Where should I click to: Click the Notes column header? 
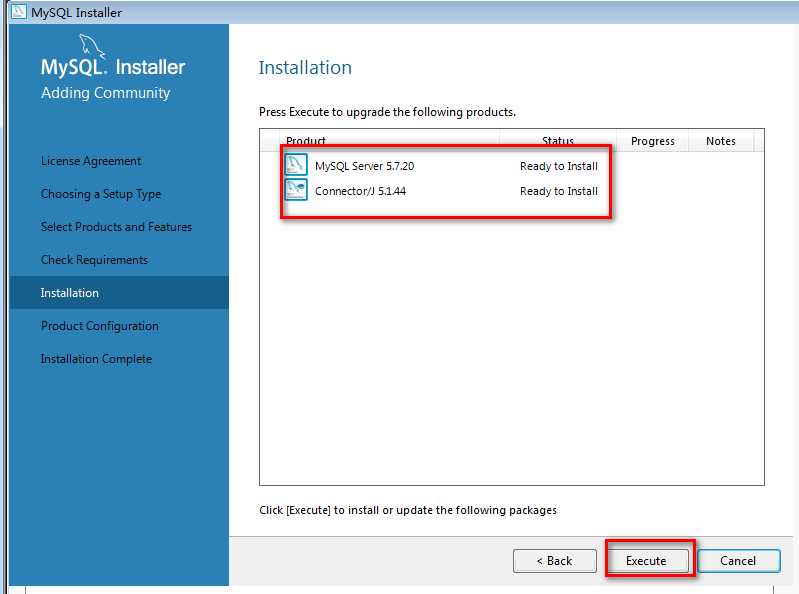click(x=721, y=141)
